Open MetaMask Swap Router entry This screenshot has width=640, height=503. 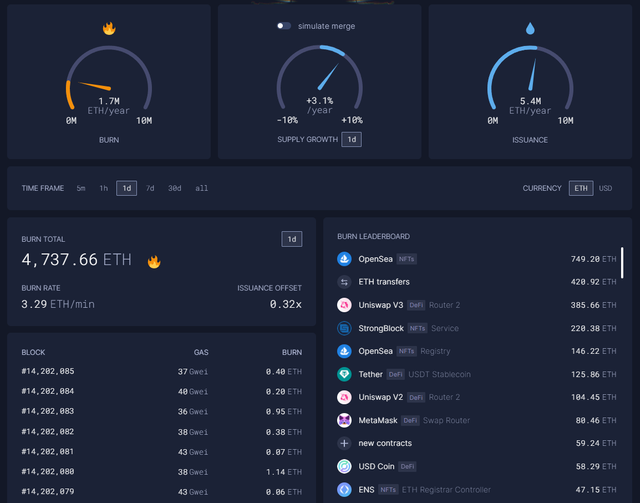click(x=476, y=420)
